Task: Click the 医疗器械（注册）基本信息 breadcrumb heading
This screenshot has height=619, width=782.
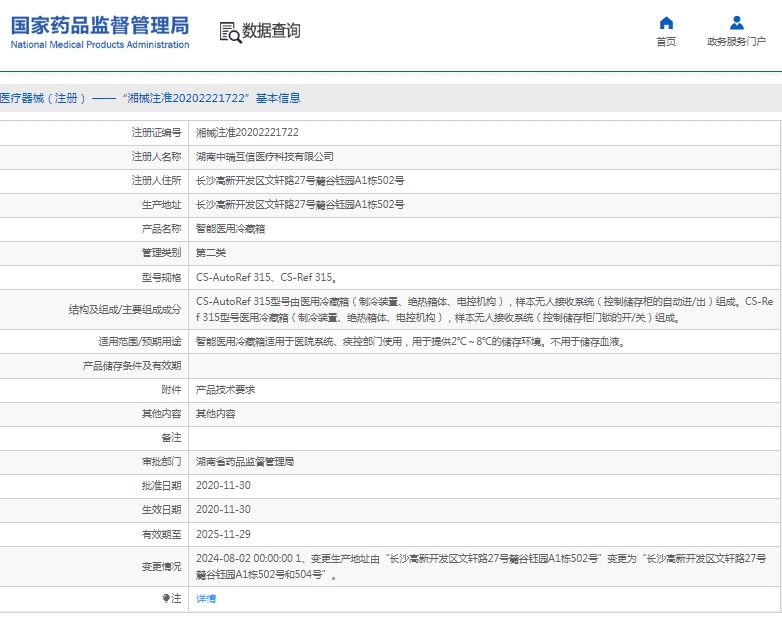Action: point(150,98)
